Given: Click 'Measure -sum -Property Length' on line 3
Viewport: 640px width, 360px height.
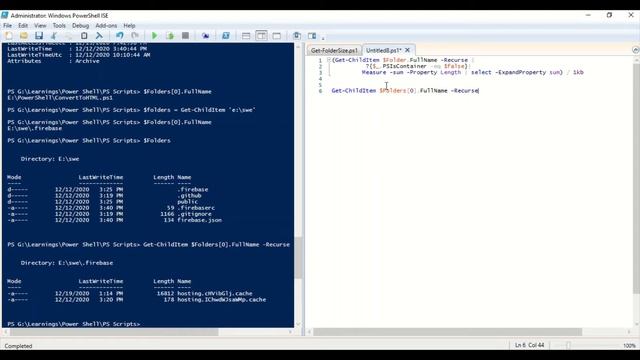Looking at the screenshot, I should click(411, 72).
